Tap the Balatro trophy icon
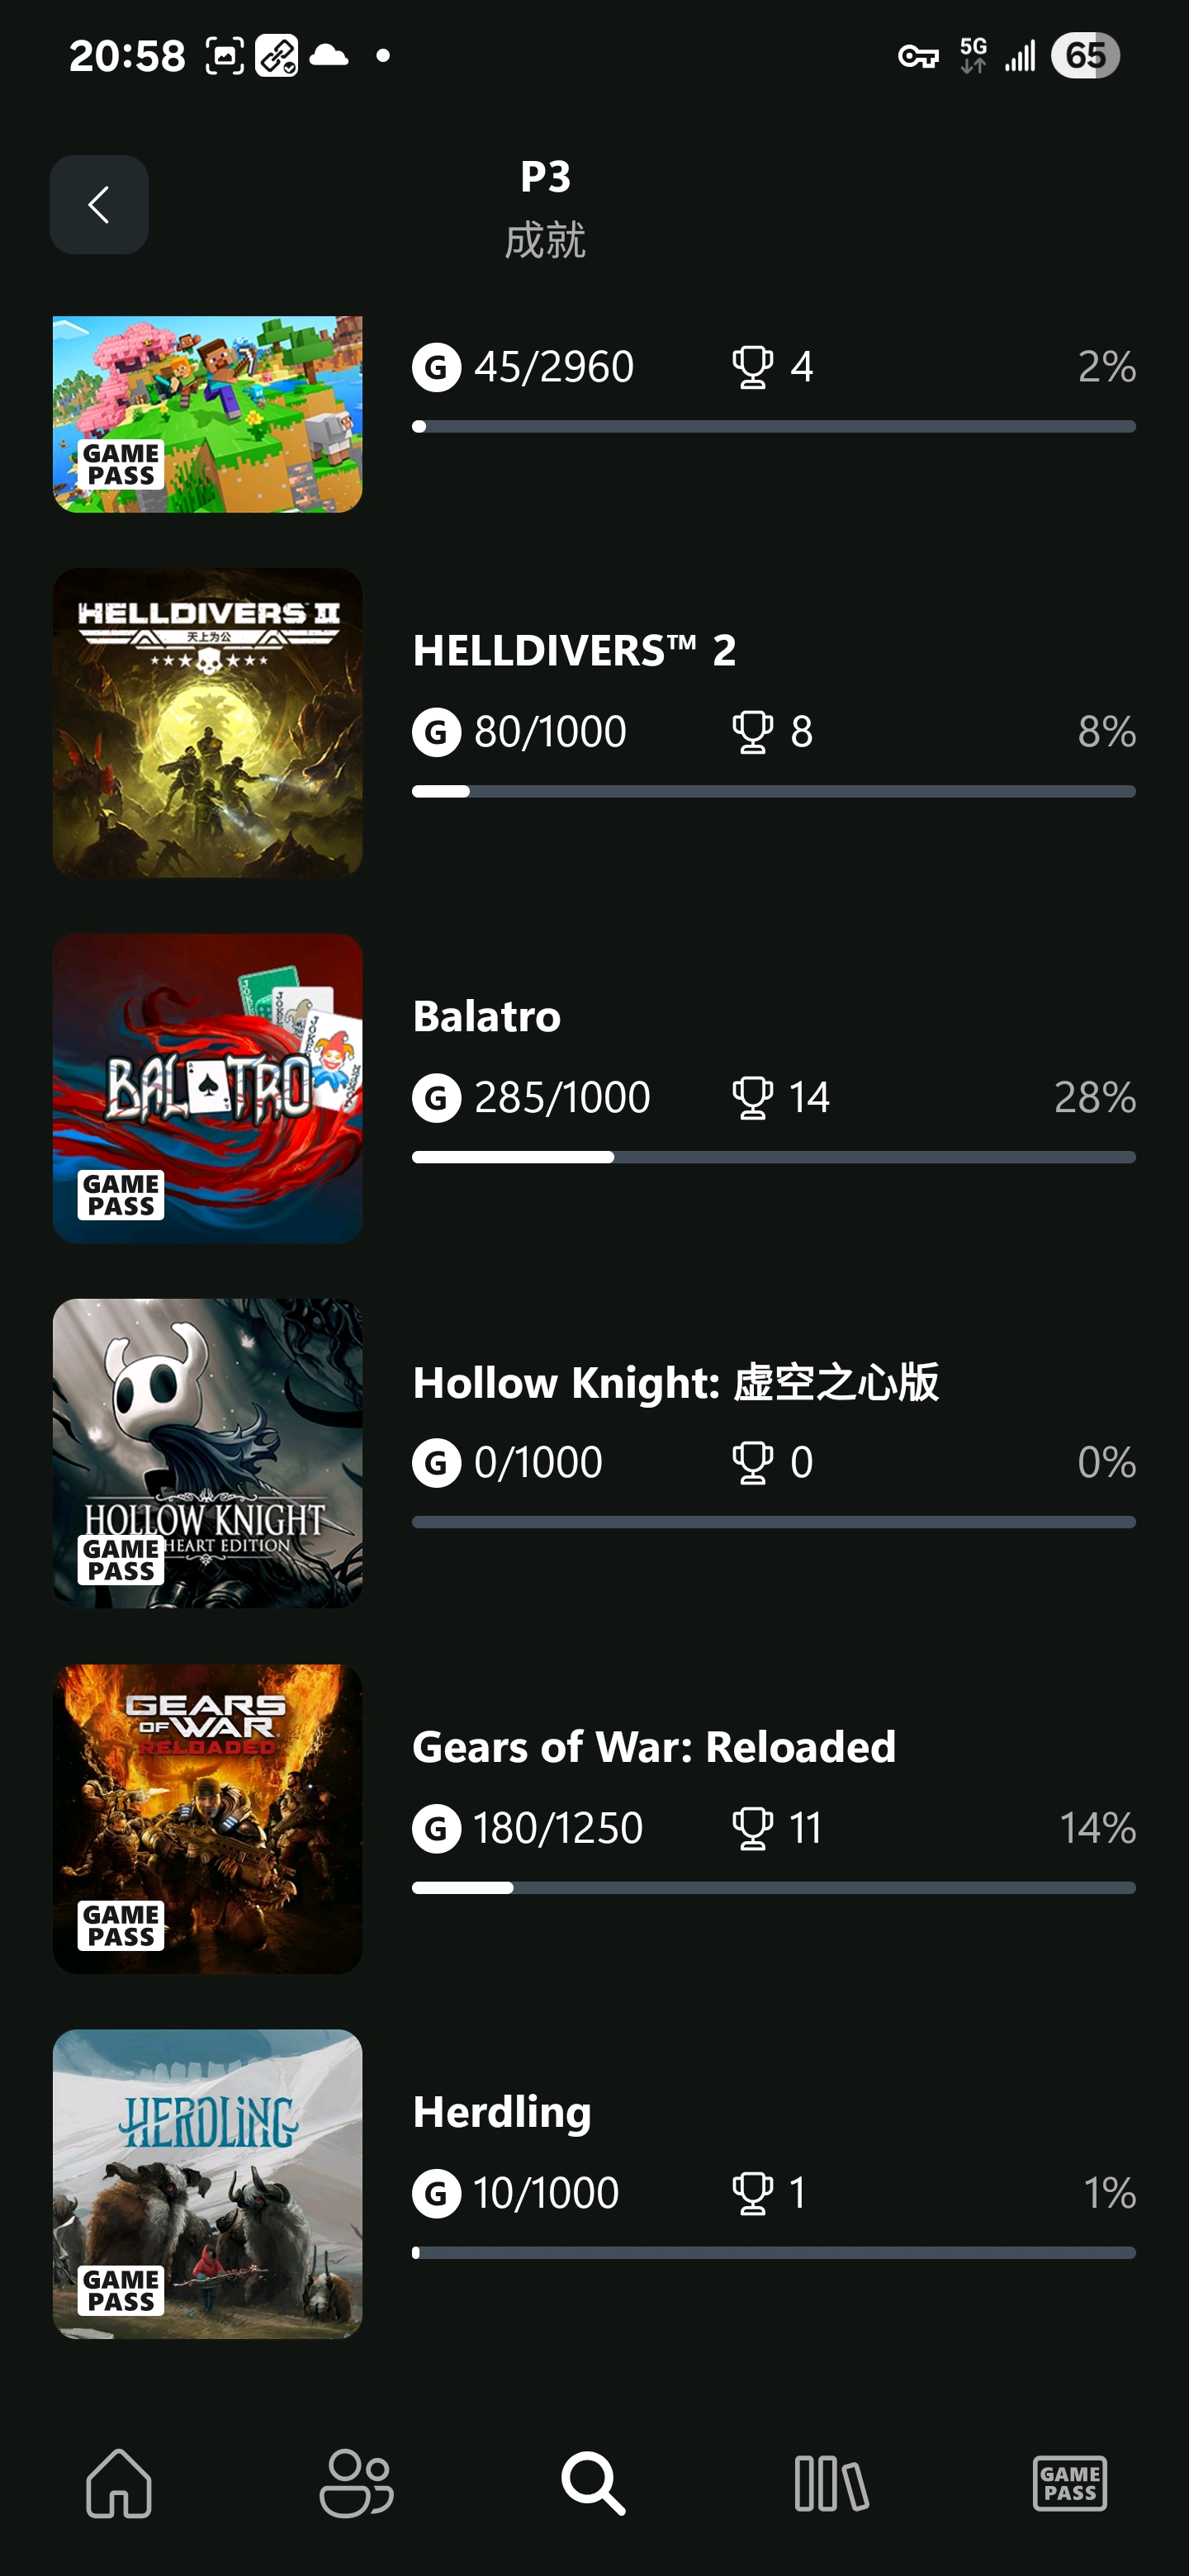 click(x=752, y=1098)
